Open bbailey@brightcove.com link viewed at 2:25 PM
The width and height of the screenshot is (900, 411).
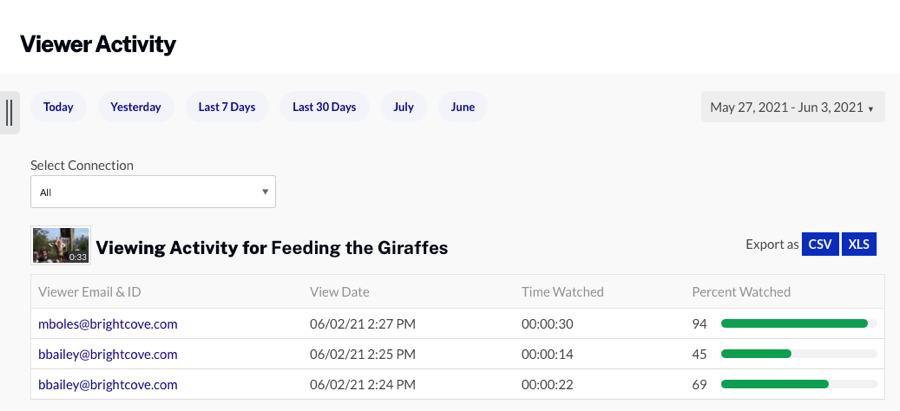coord(108,354)
